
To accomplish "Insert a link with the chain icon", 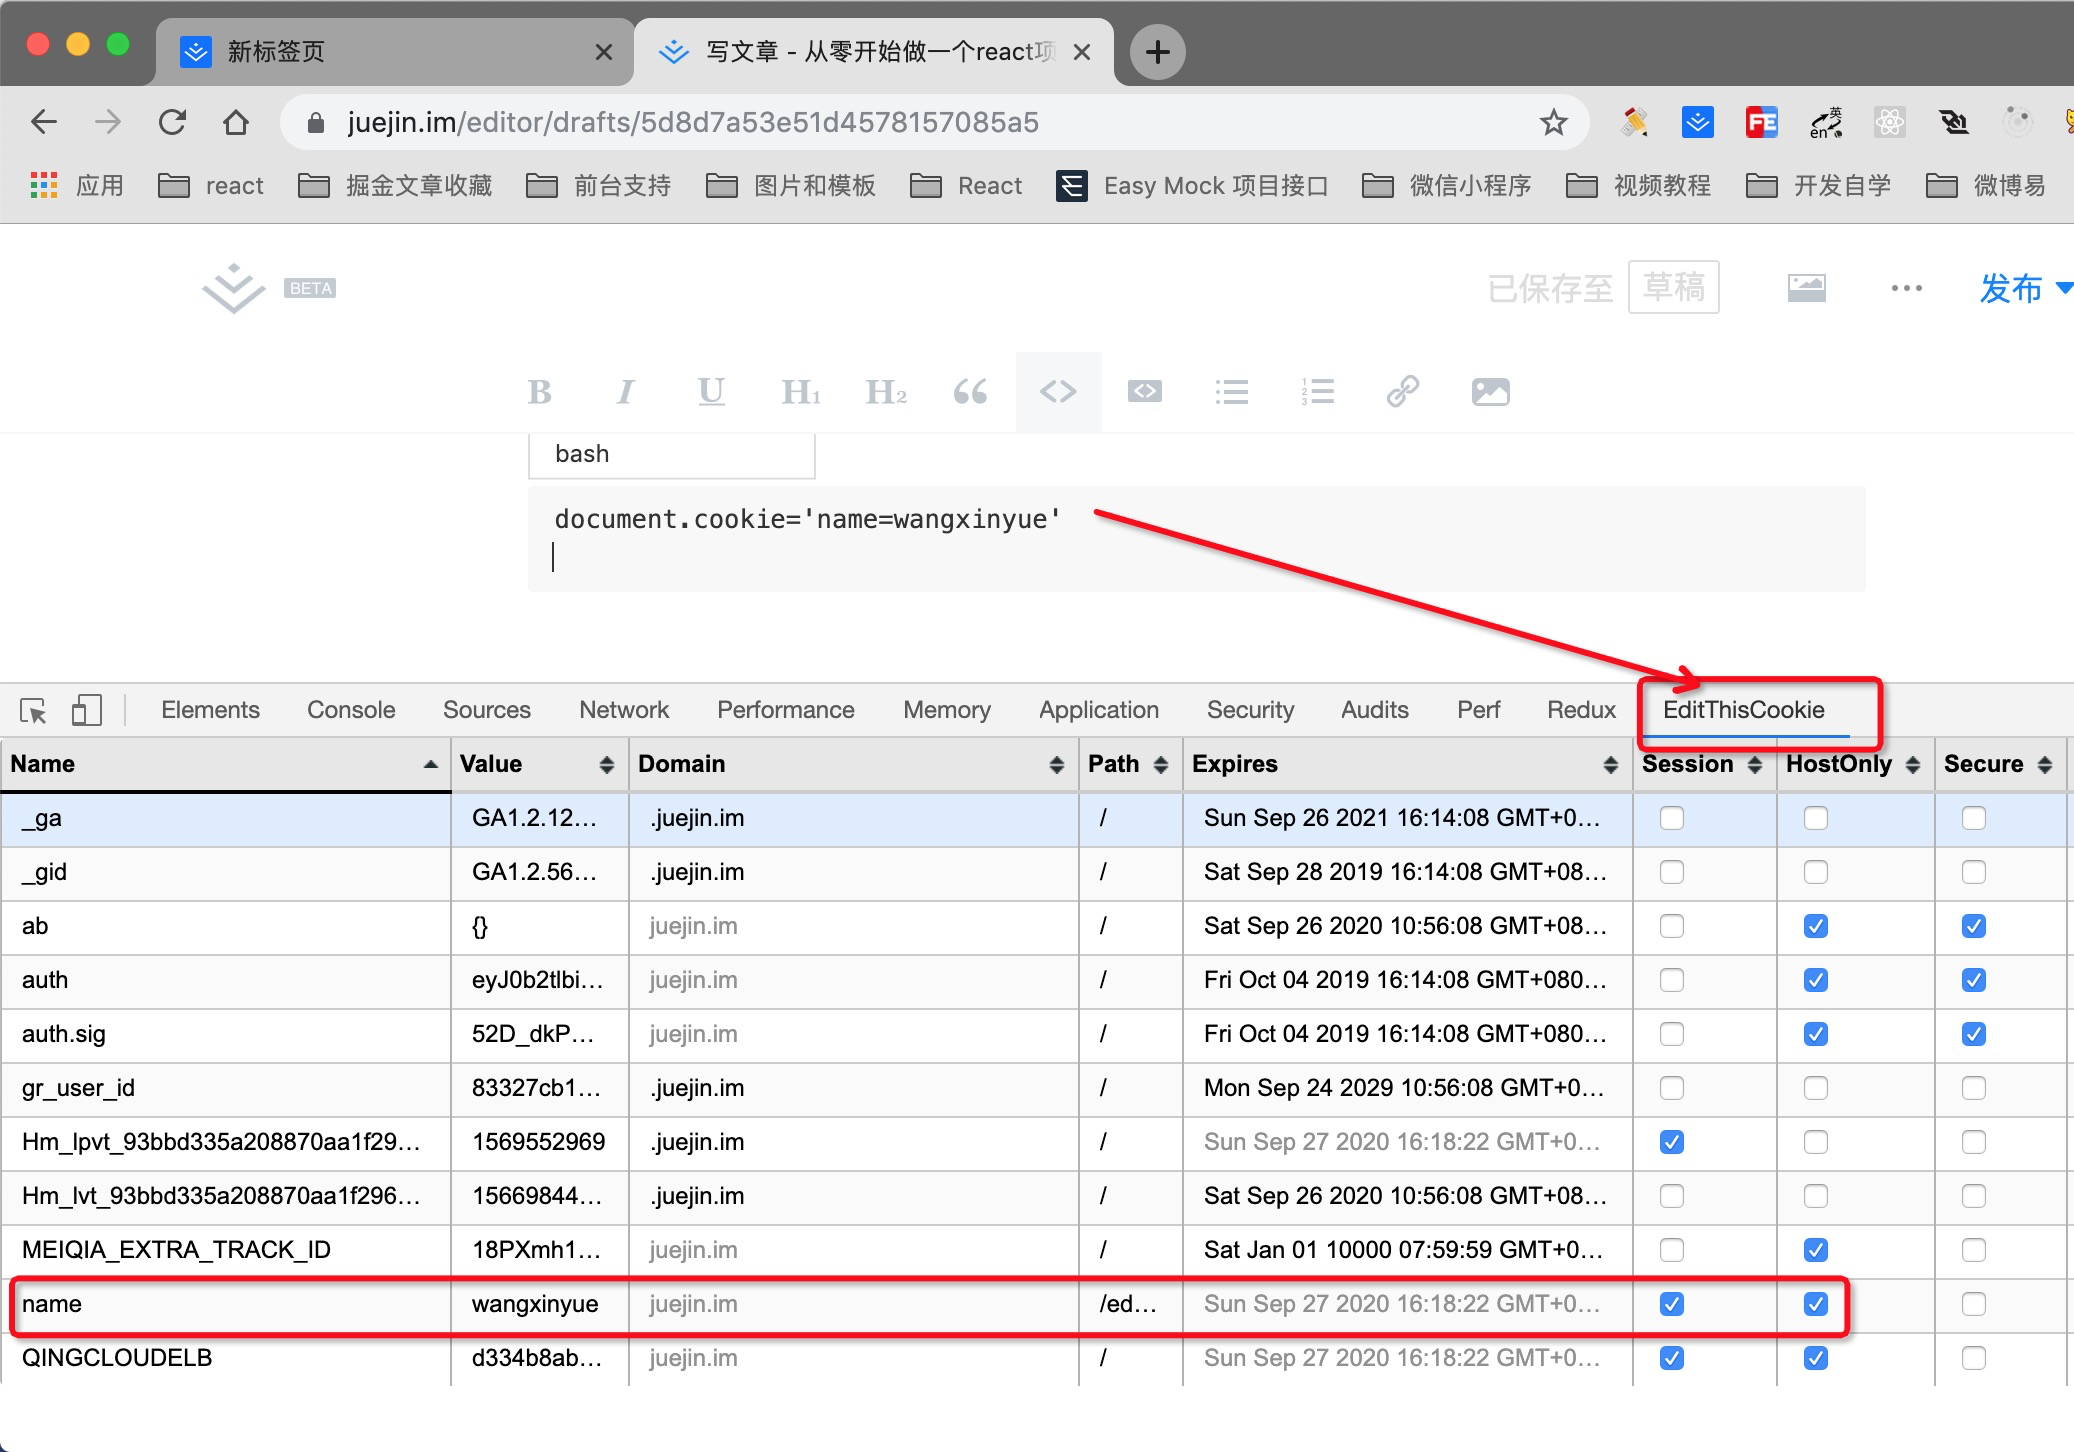I will (1402, 392).
